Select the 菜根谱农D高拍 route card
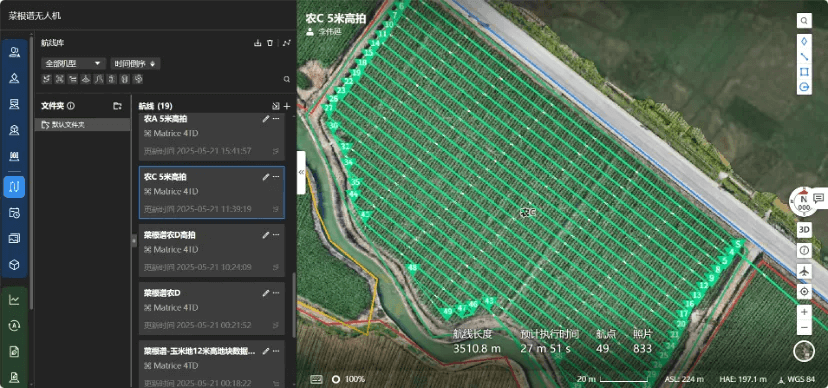 212,251
